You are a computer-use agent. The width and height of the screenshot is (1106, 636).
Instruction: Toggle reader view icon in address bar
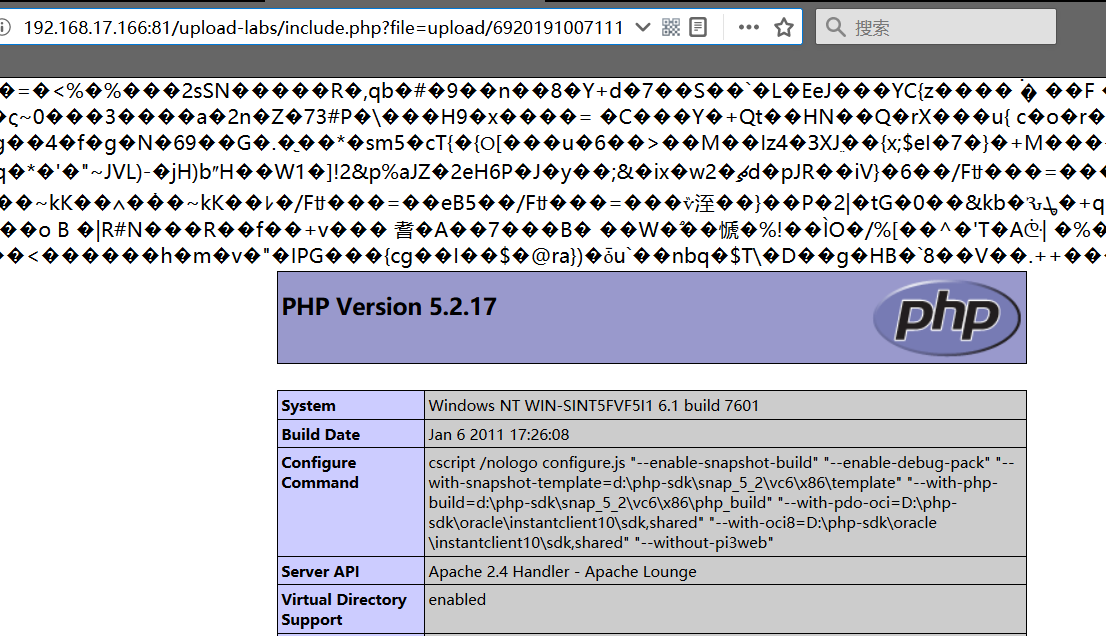(699, 28)
